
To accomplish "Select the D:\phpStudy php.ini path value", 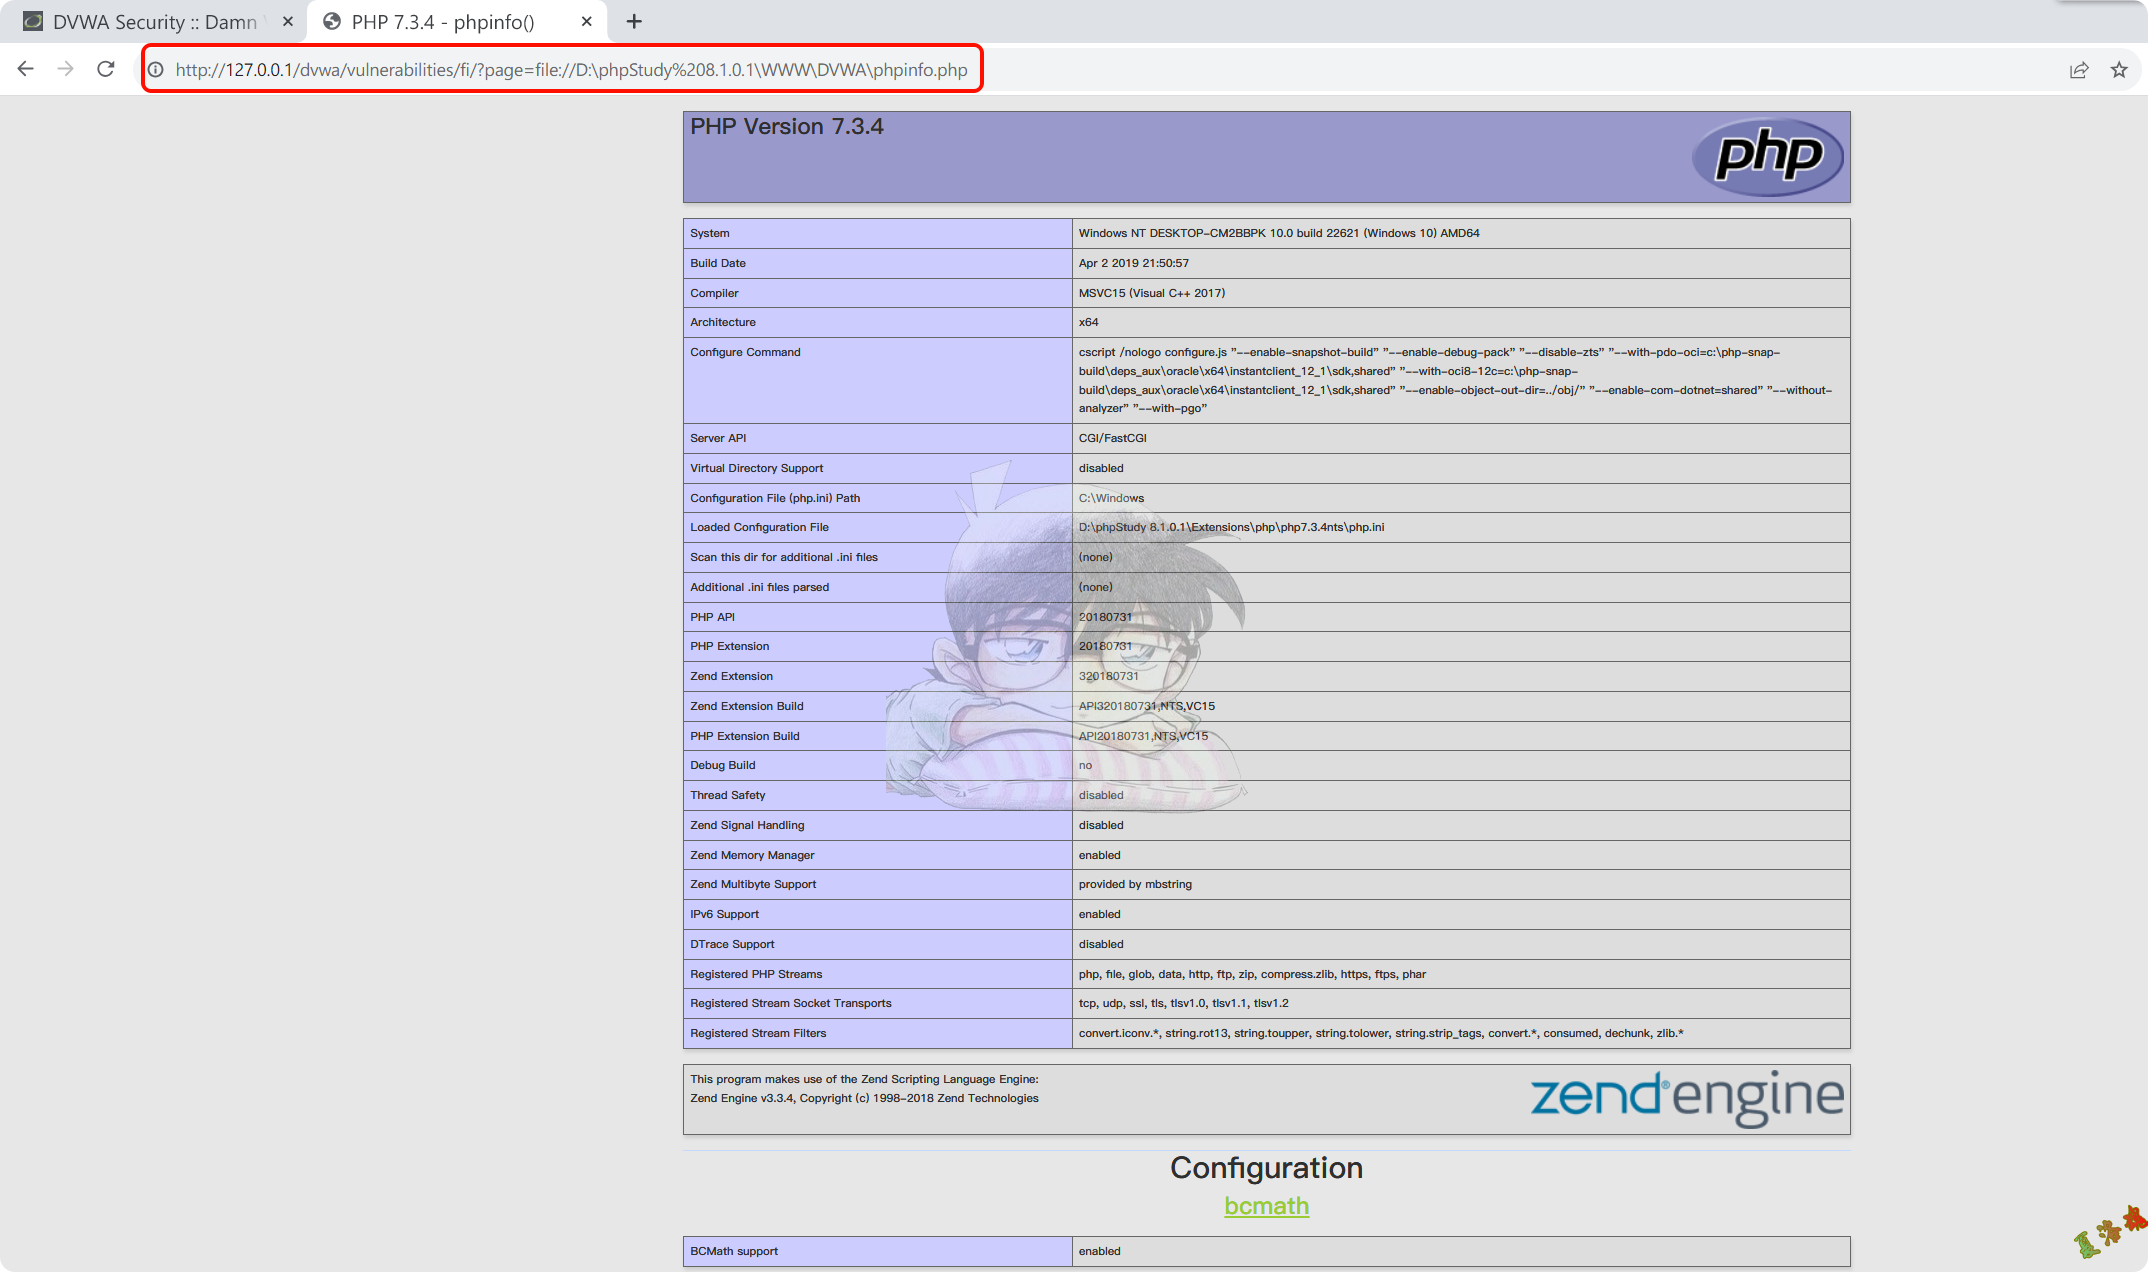I will pyautogui.click(x=1231, y=527).
